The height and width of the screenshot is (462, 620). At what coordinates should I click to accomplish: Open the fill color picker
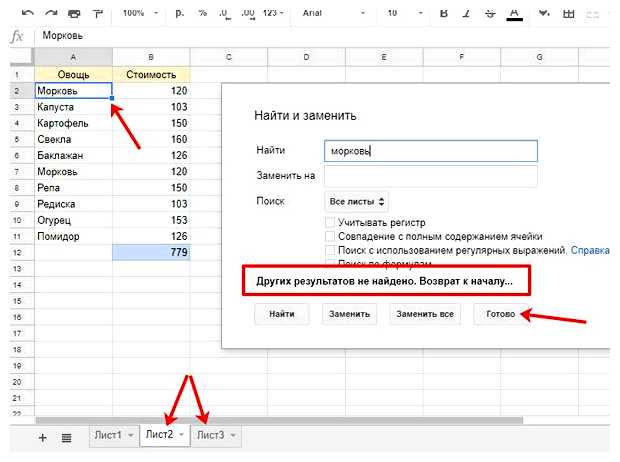544,13
